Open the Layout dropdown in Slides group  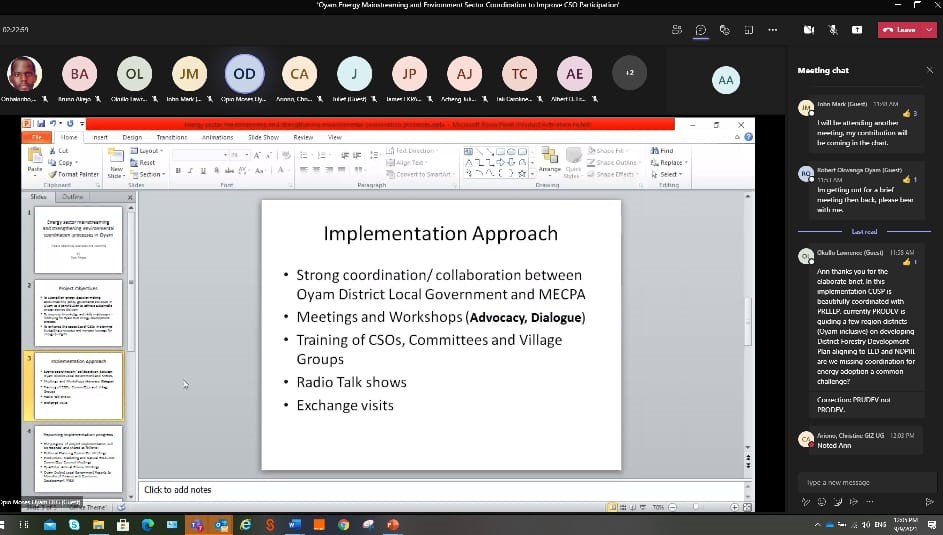pos(147,151)
